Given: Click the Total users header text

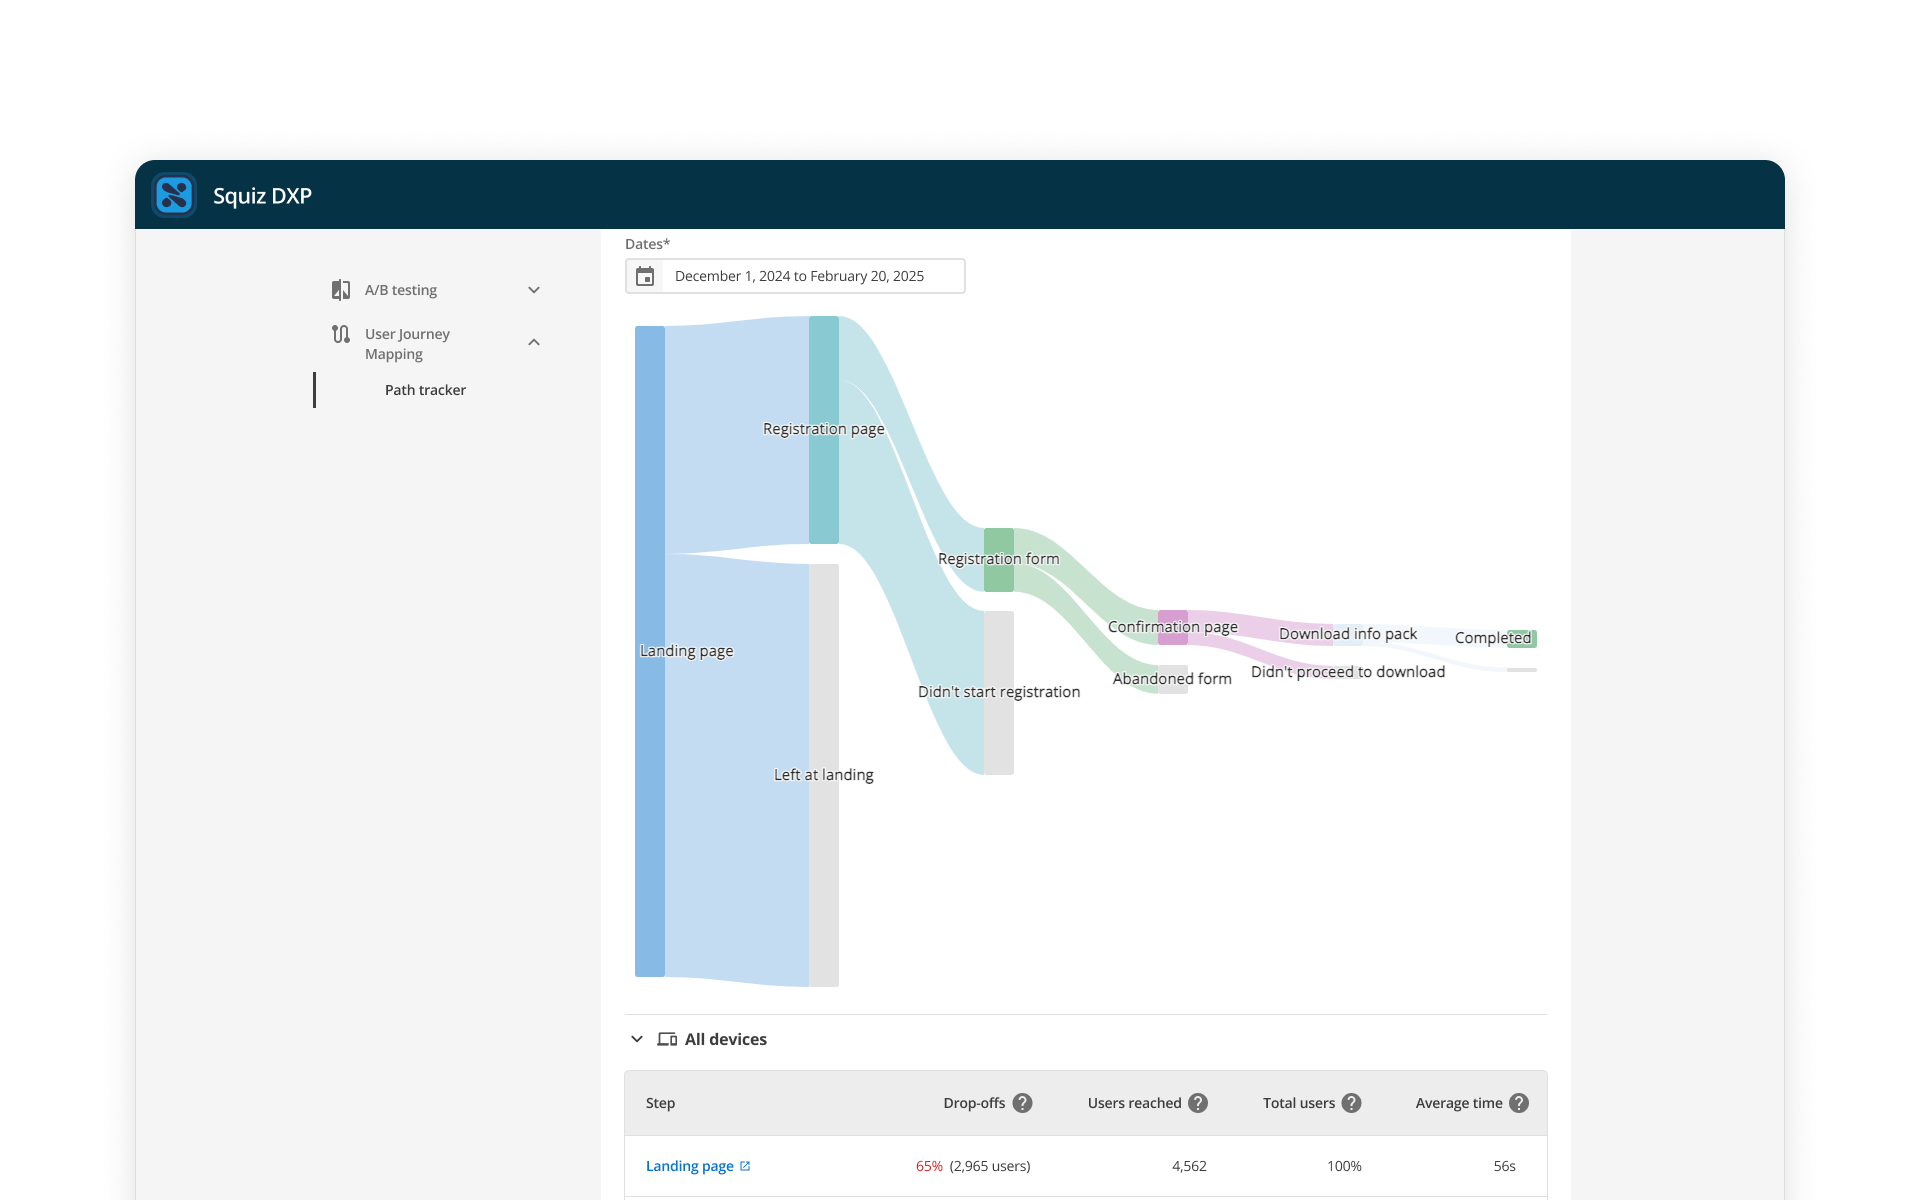Looking at the screenshot, I should pyautogui.click(x=1299, y=1103).
